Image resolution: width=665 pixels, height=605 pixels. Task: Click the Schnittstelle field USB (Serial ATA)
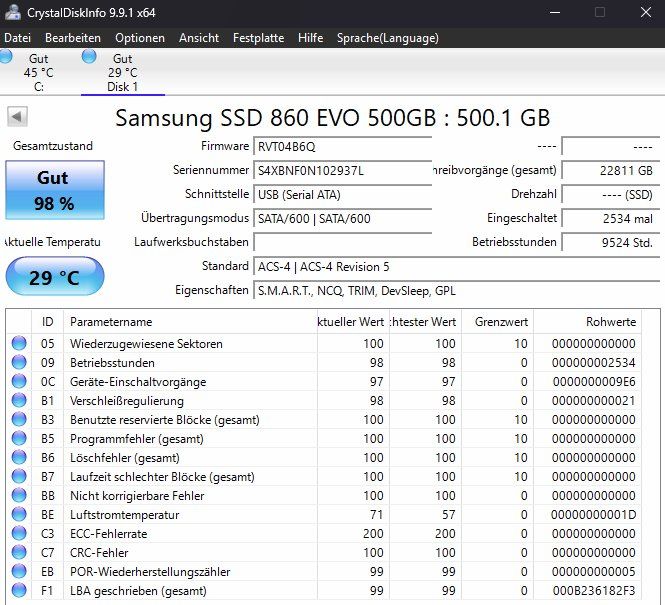[342, 195]
